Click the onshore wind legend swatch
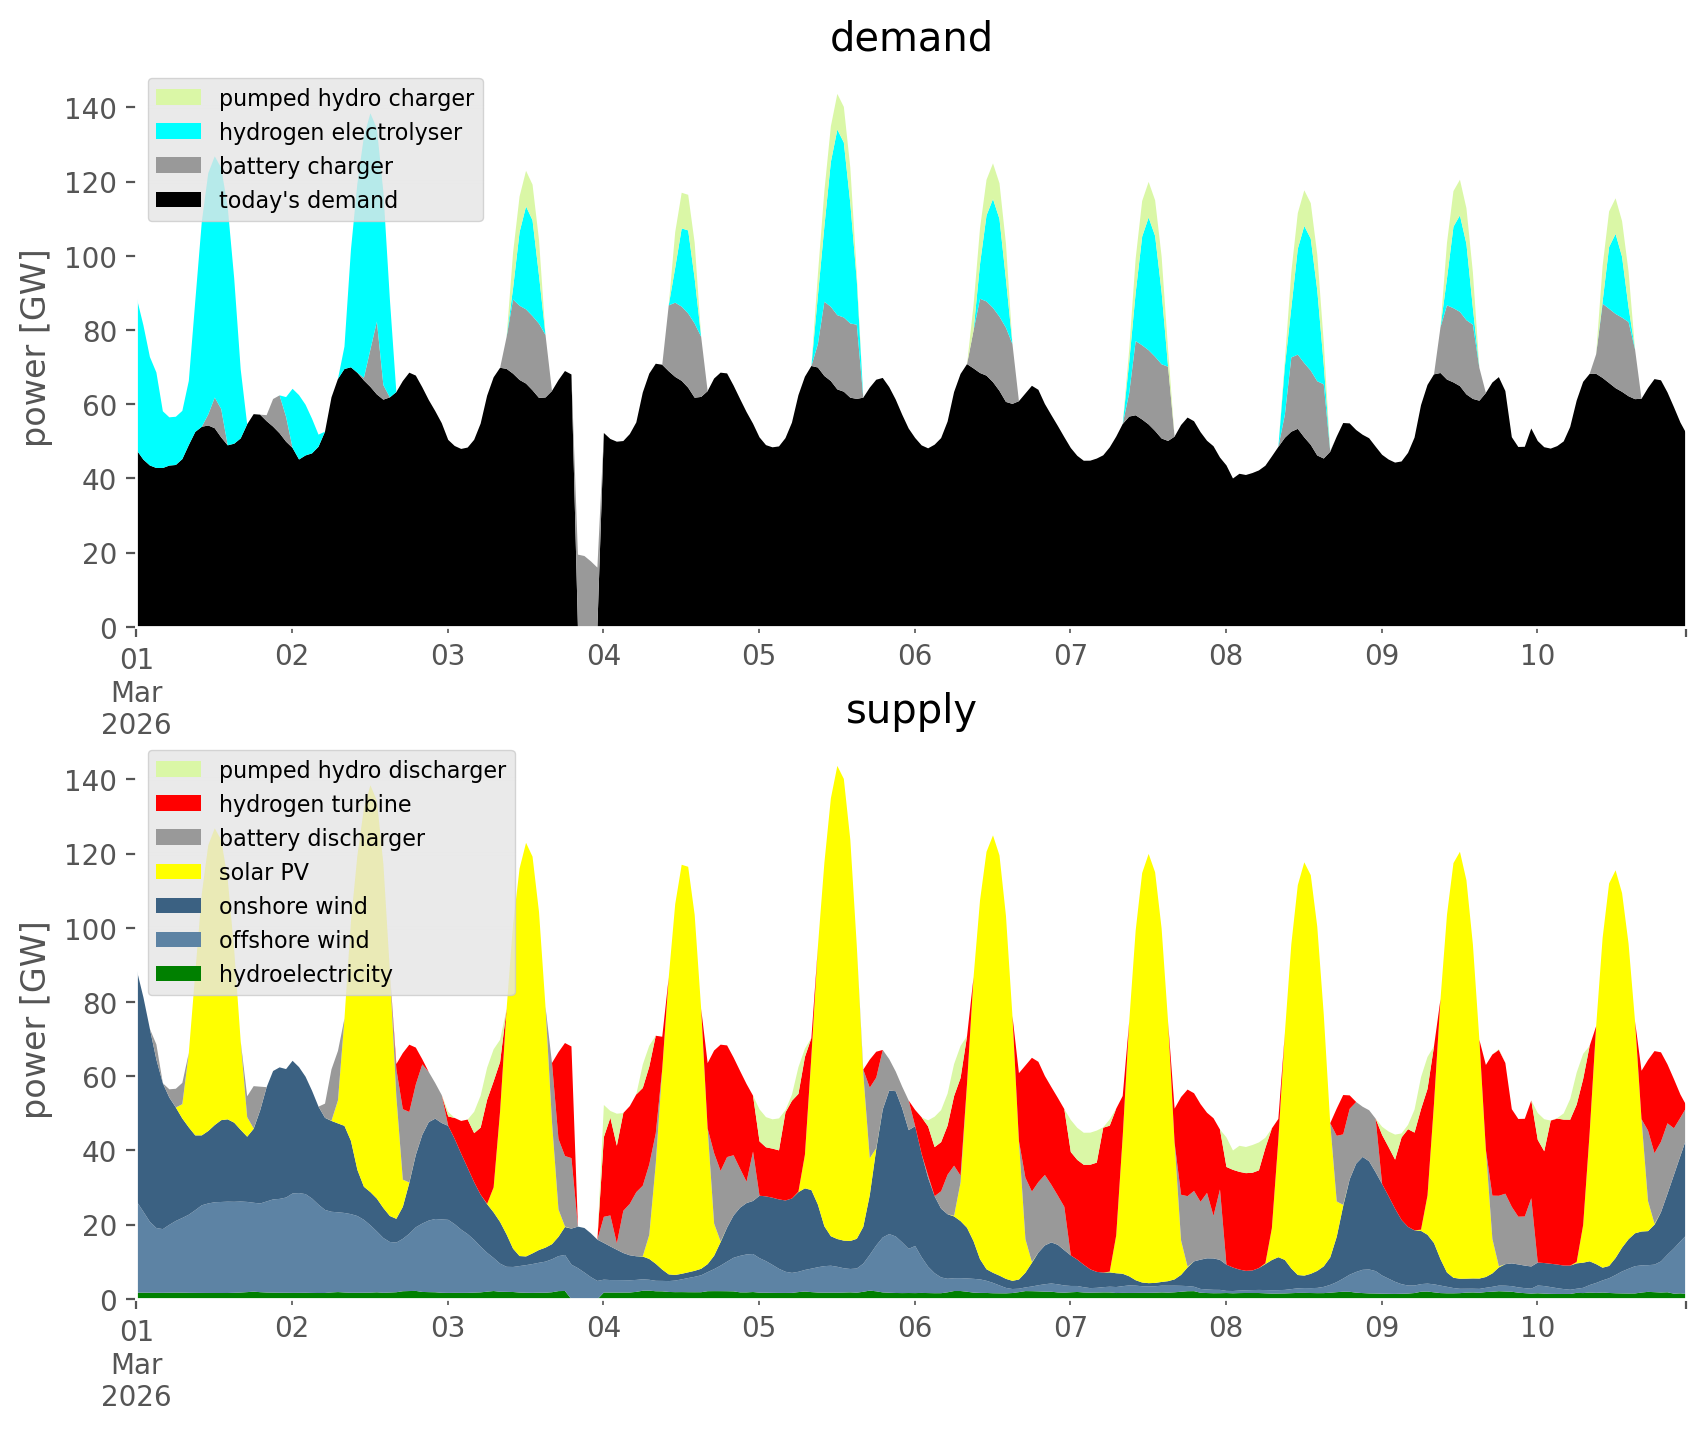Viewport: 1706px width, 1431px height. point(179,906)
